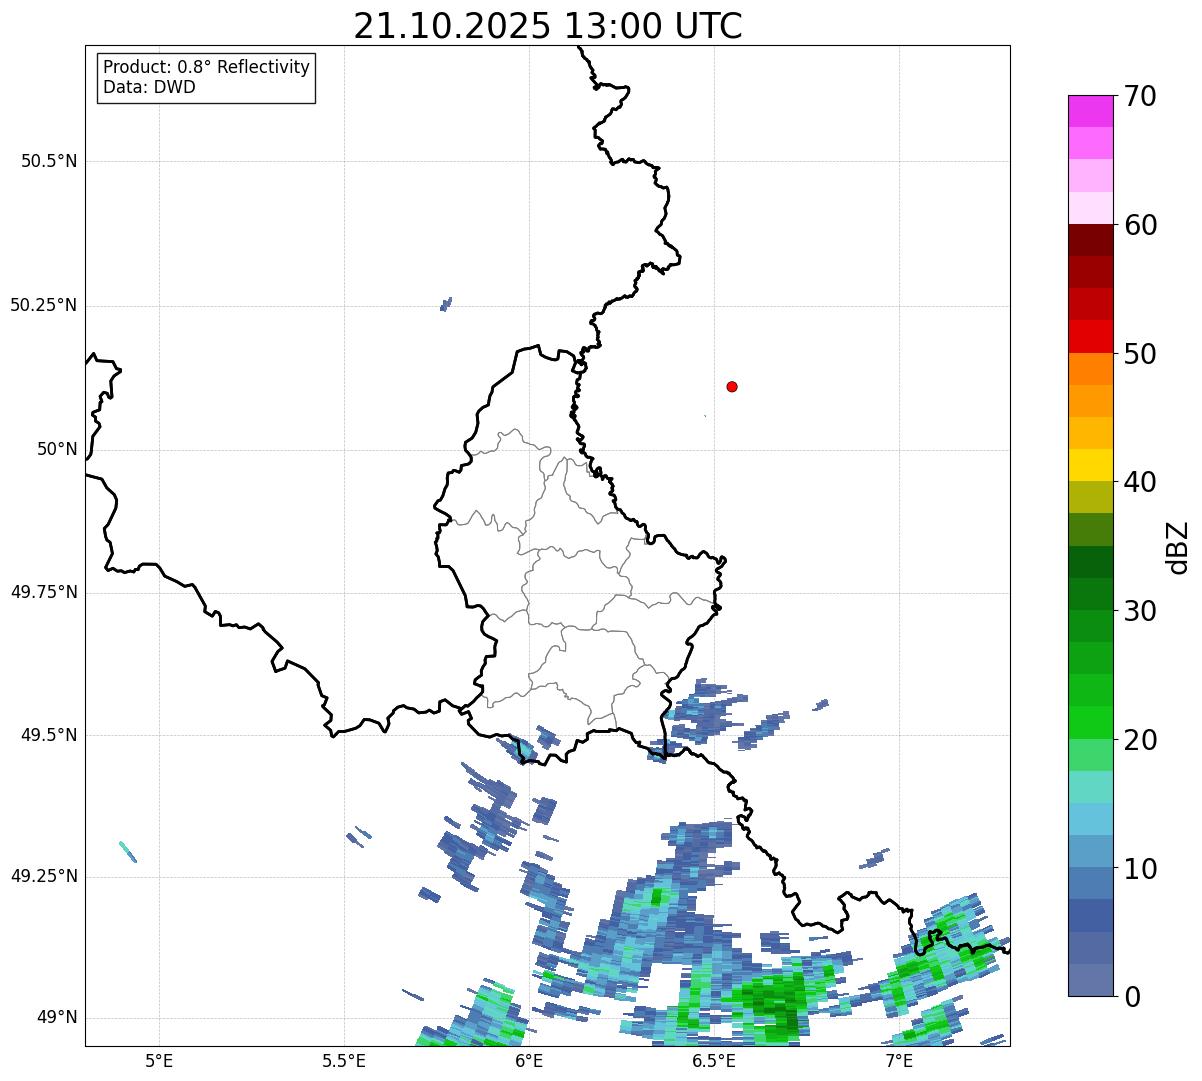Click the "Product: 0.8° Reflectivity" label
The width and height of the screenshot is (1202, 1081).
point(206,67)
